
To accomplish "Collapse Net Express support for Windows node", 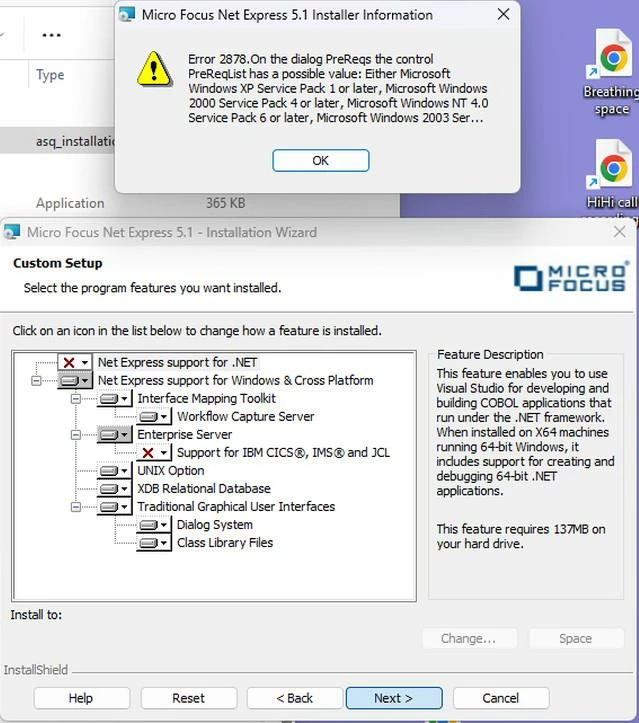I will pyautogui.click(x=36, y=380).
